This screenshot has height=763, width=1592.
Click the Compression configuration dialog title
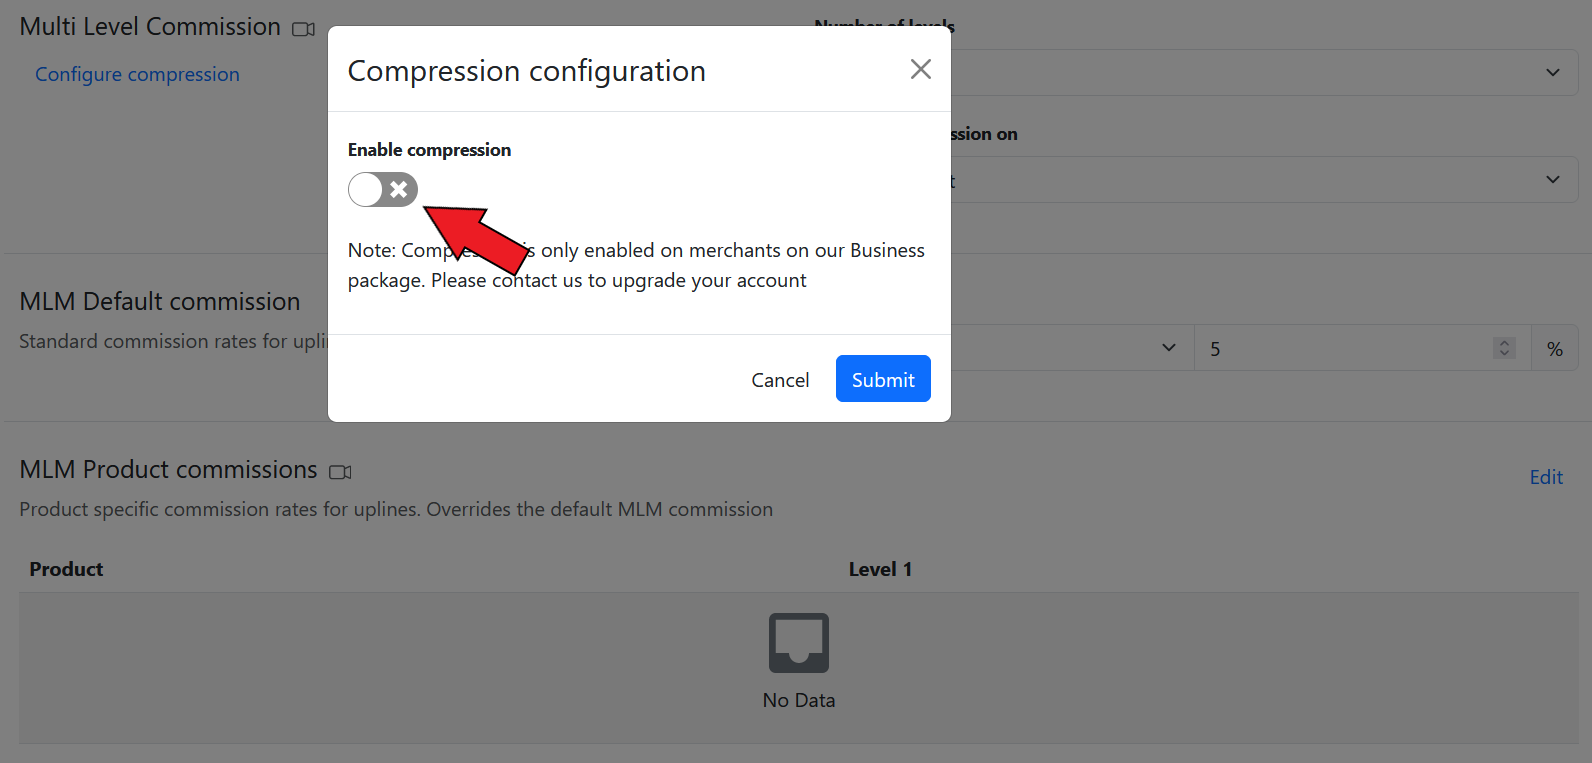526,71
